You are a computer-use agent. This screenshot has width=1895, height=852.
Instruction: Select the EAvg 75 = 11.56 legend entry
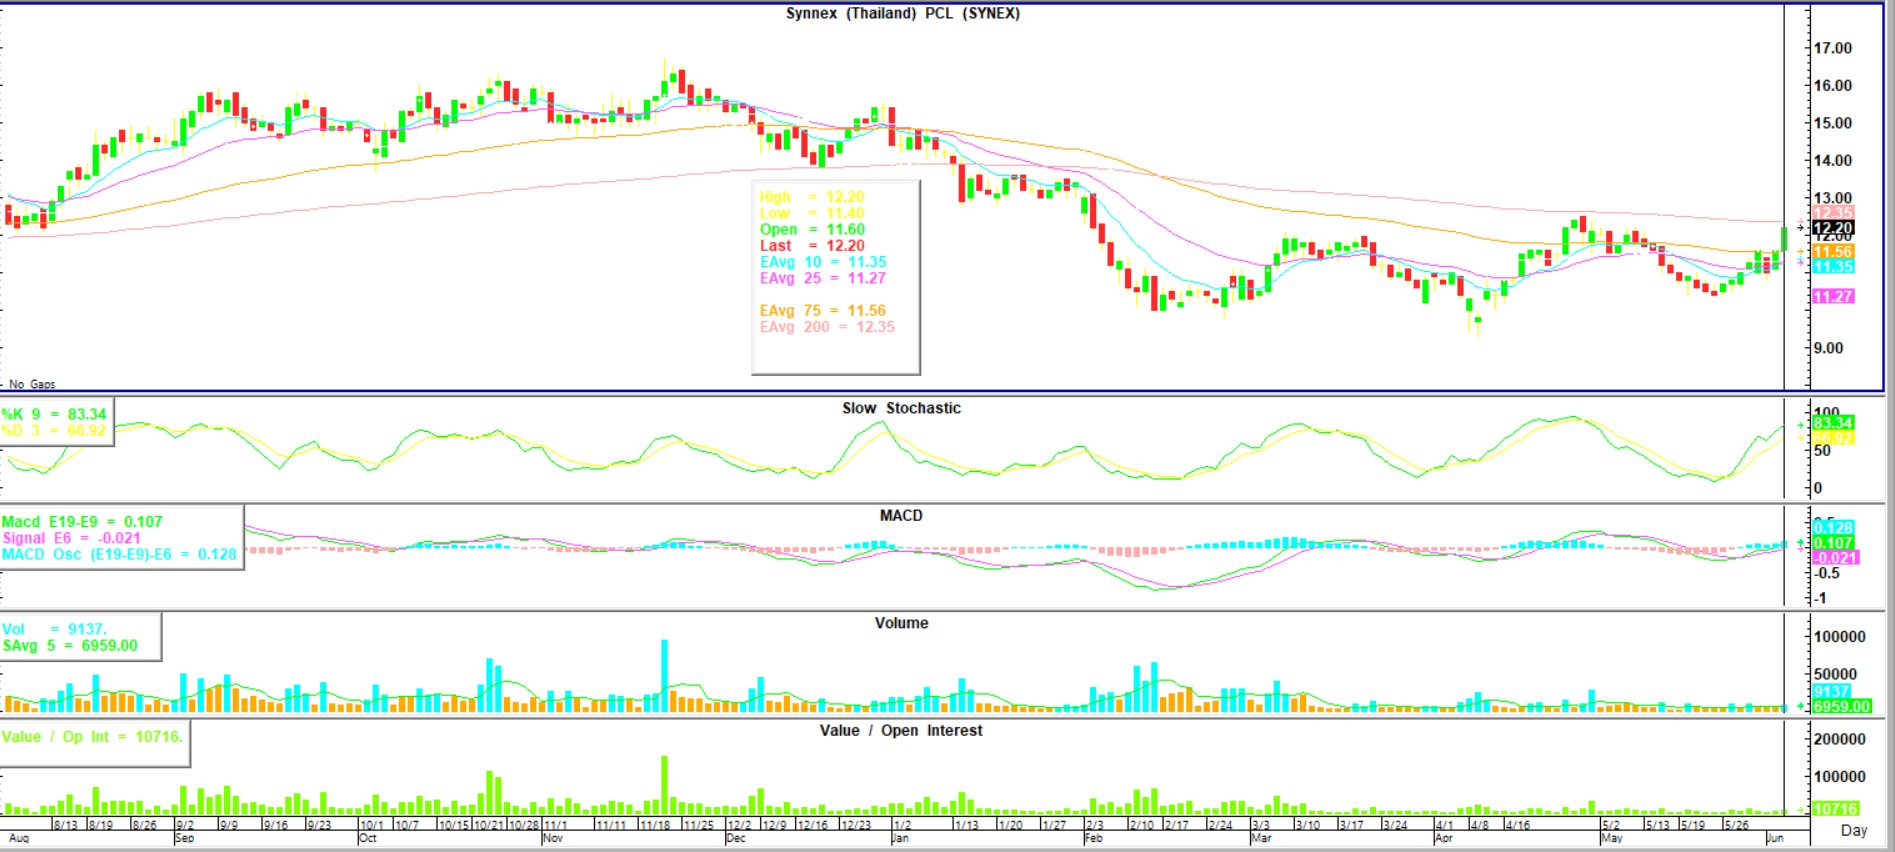tap(822, 311)
